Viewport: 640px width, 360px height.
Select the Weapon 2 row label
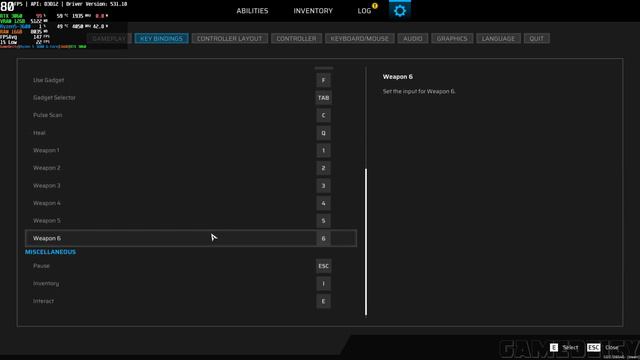[47, 168]
